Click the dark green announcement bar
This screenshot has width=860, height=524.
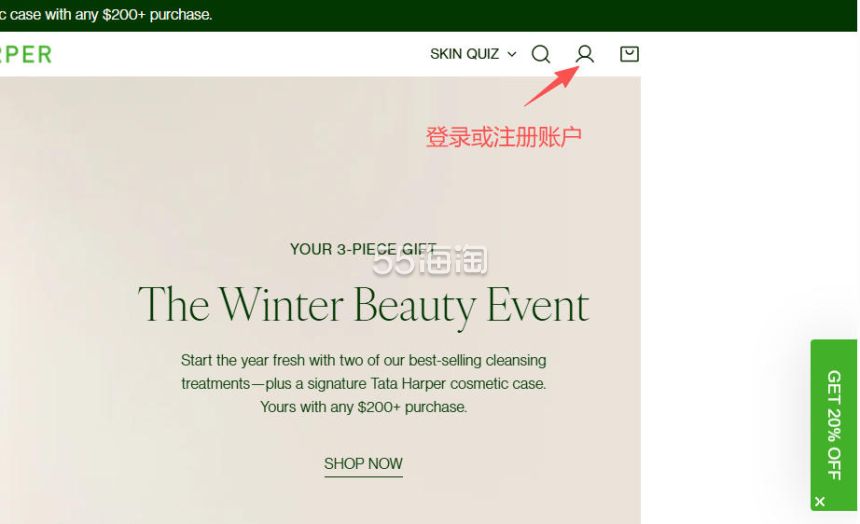tap(428, 15)
